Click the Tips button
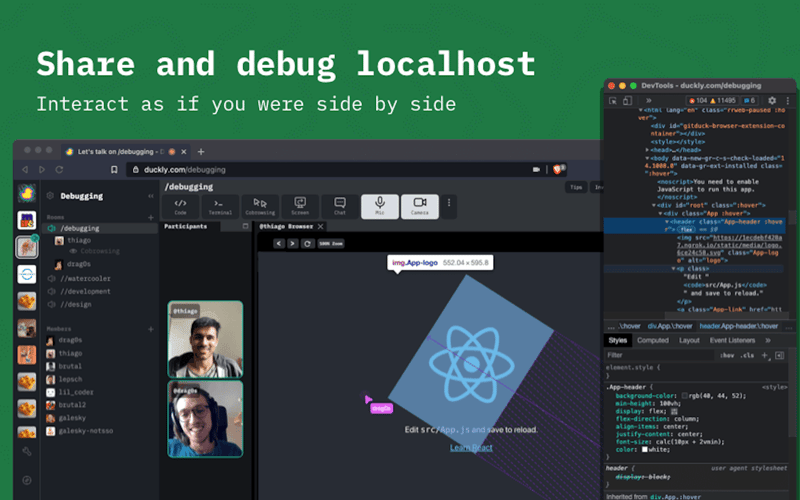 (576, 187)
